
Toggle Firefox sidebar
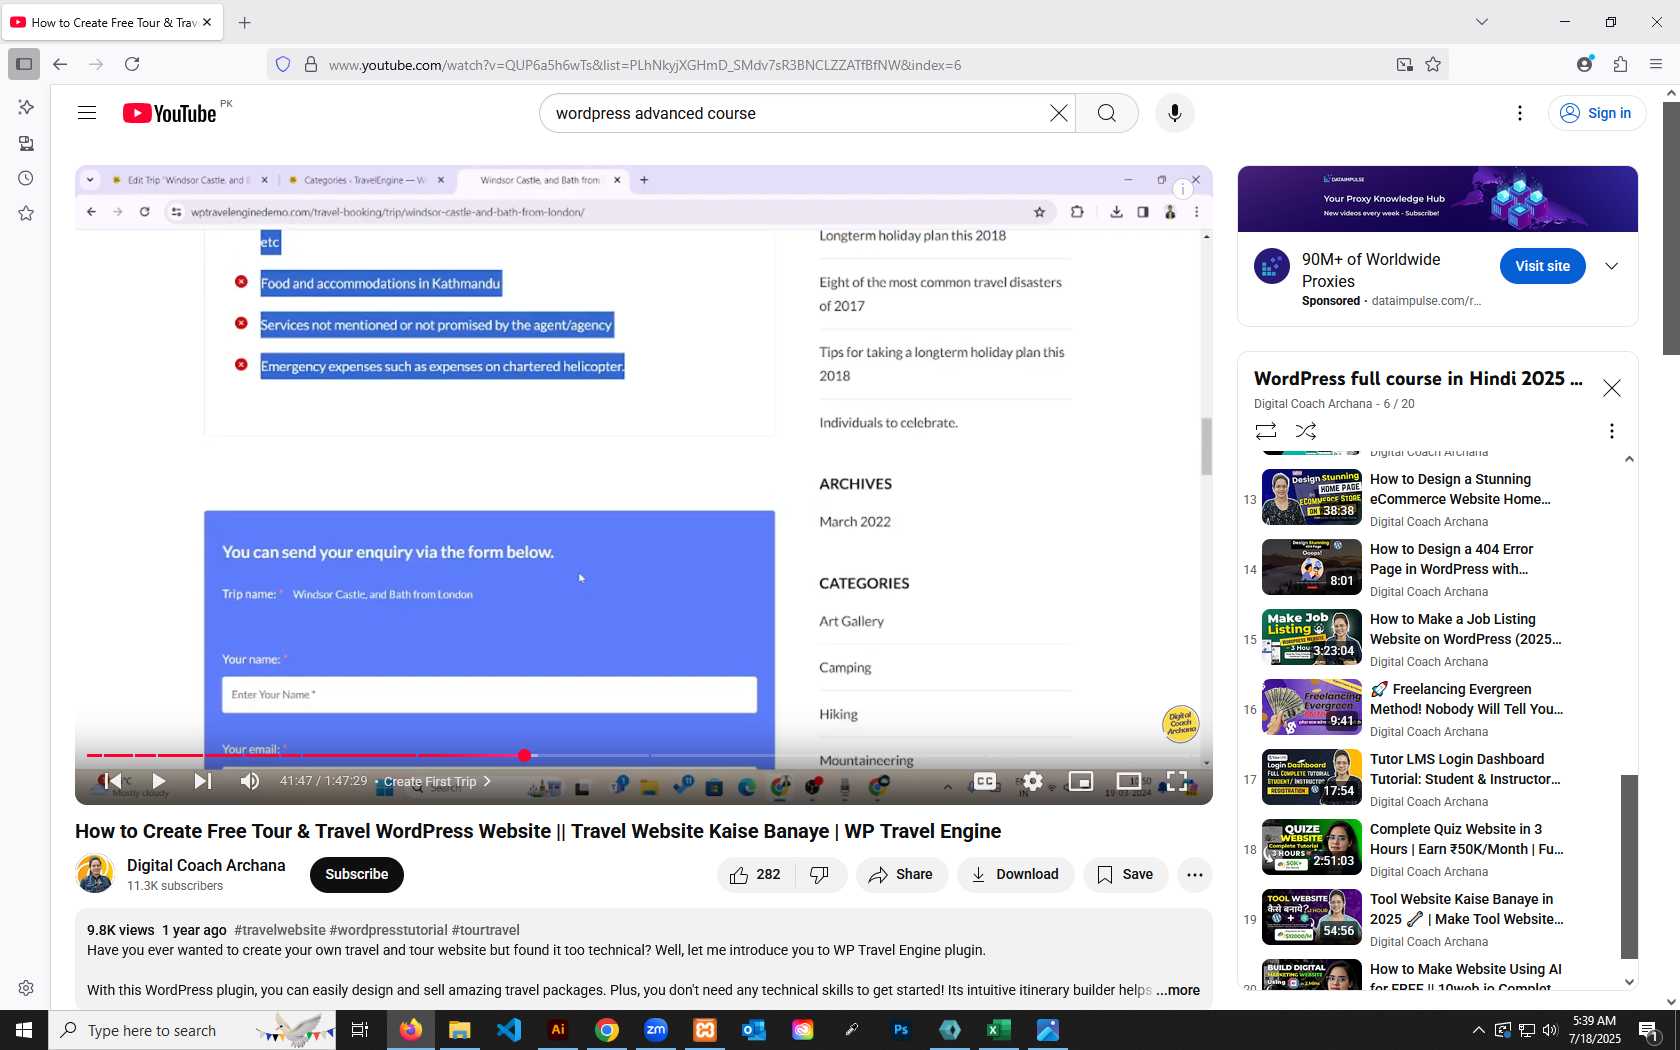coord(24,64)
